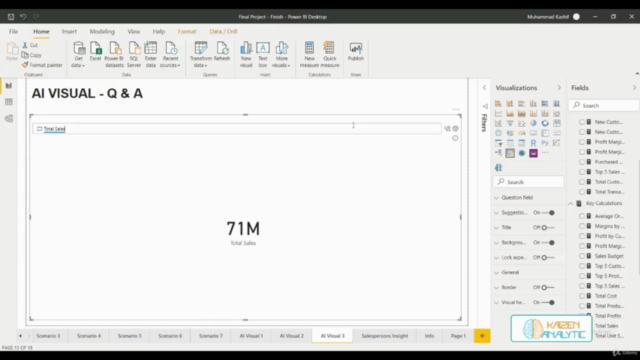Pick the Pie chart visual
The height and width of the screenshot is (360, 640).
coord(533,123)
